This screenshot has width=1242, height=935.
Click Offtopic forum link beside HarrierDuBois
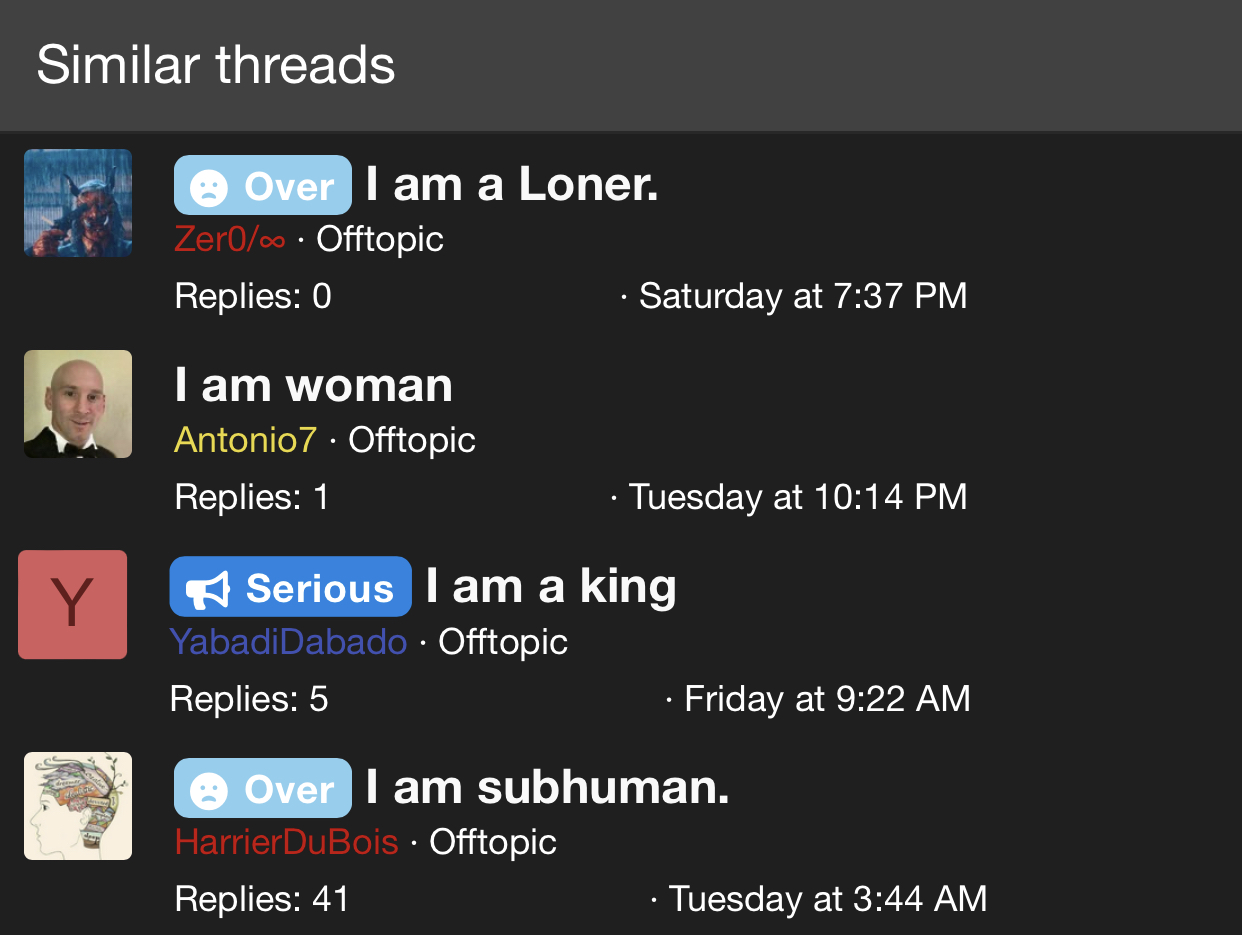(493, 842)
